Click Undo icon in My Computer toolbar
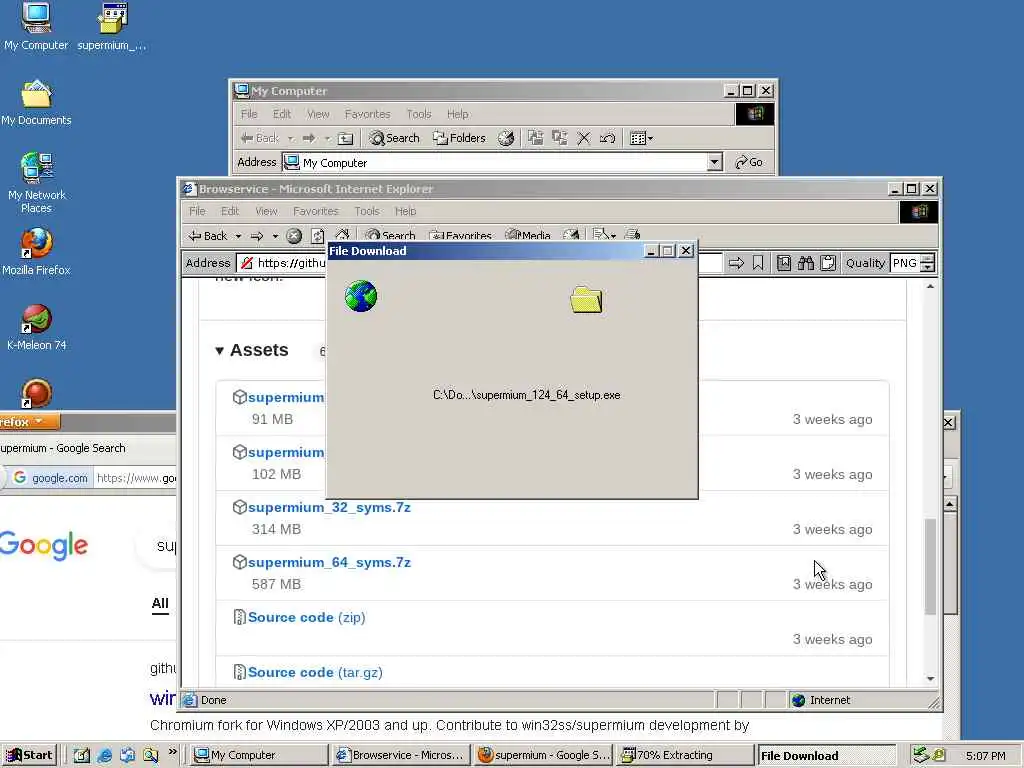The image size is (1024, 768). click(607, 138)
